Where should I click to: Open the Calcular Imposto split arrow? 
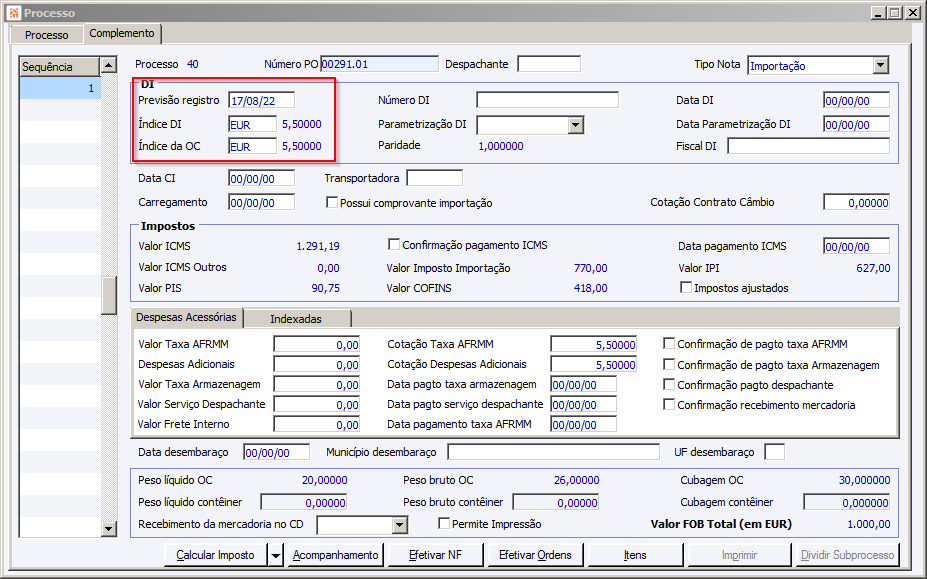coord(275,555)
